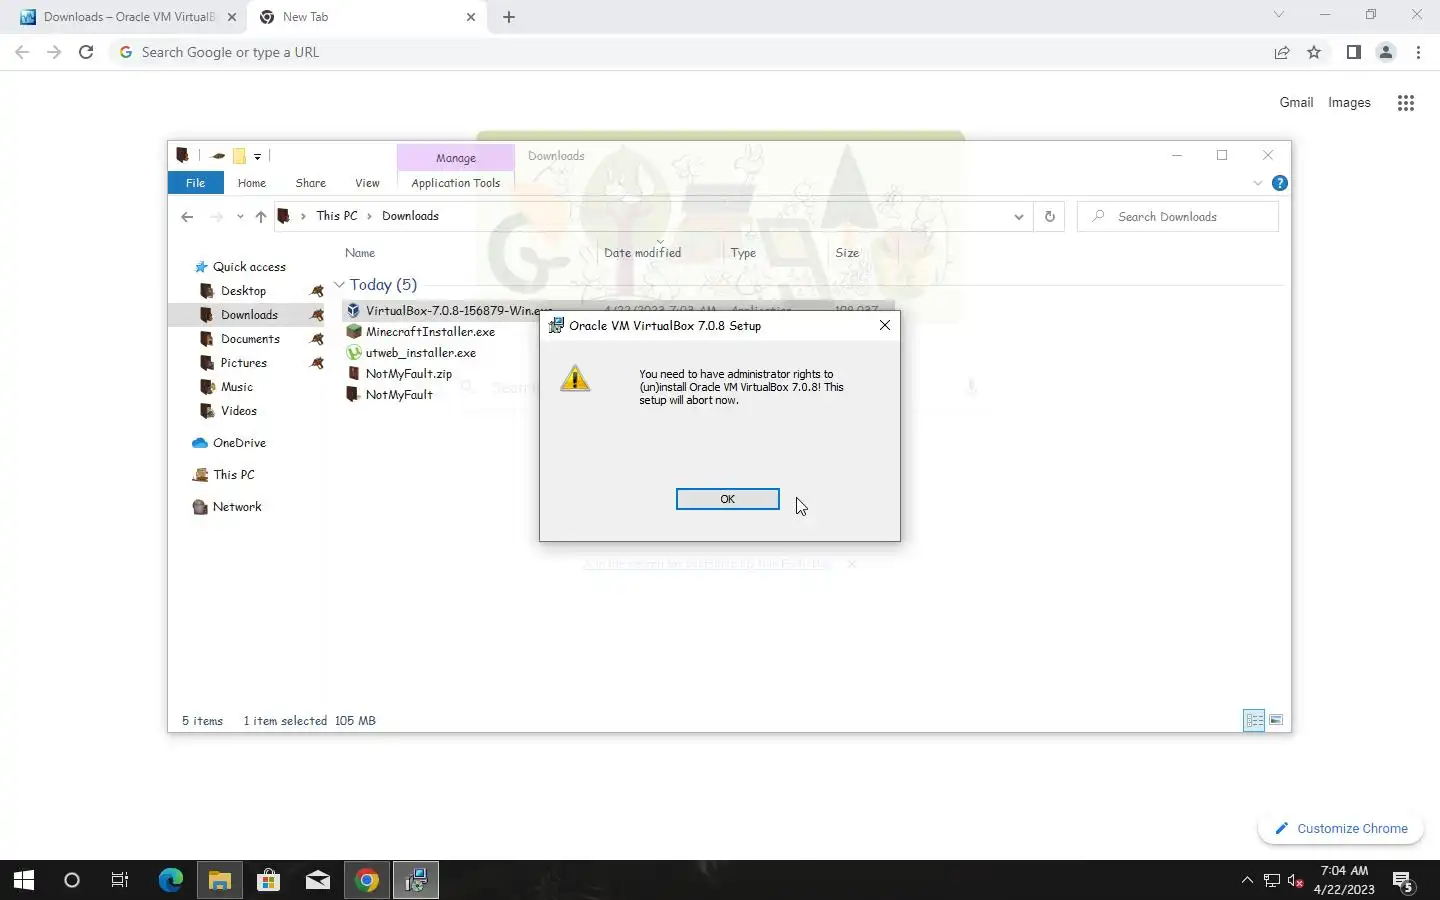The height and width of the screenshot is (900, 1440).
Task: Sort by the Size column
Action: [x=847, y=253]
